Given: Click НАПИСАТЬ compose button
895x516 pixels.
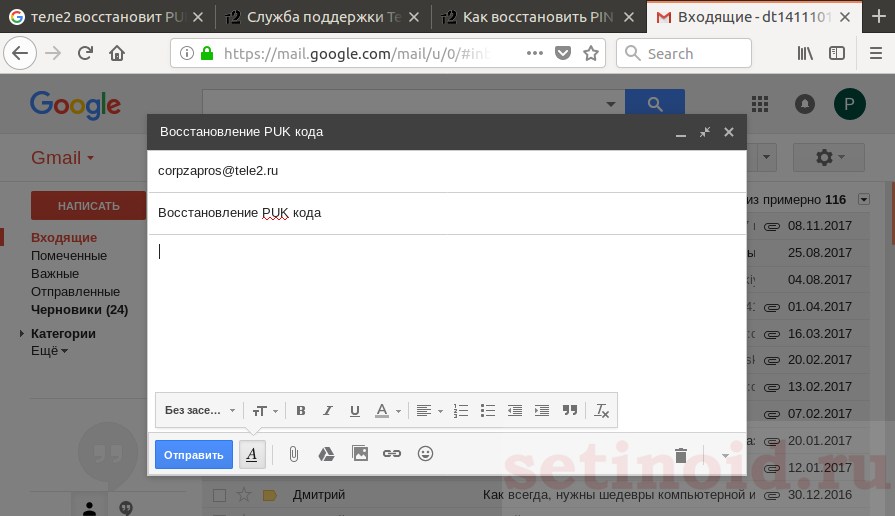Looking at the screenshot, I should coord(88,205).
